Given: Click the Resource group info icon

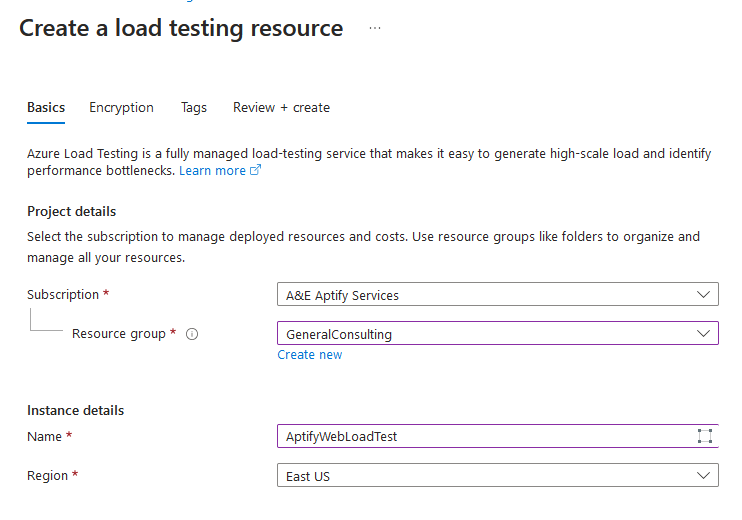Looking at the screenshot, I should coord(192,334).
